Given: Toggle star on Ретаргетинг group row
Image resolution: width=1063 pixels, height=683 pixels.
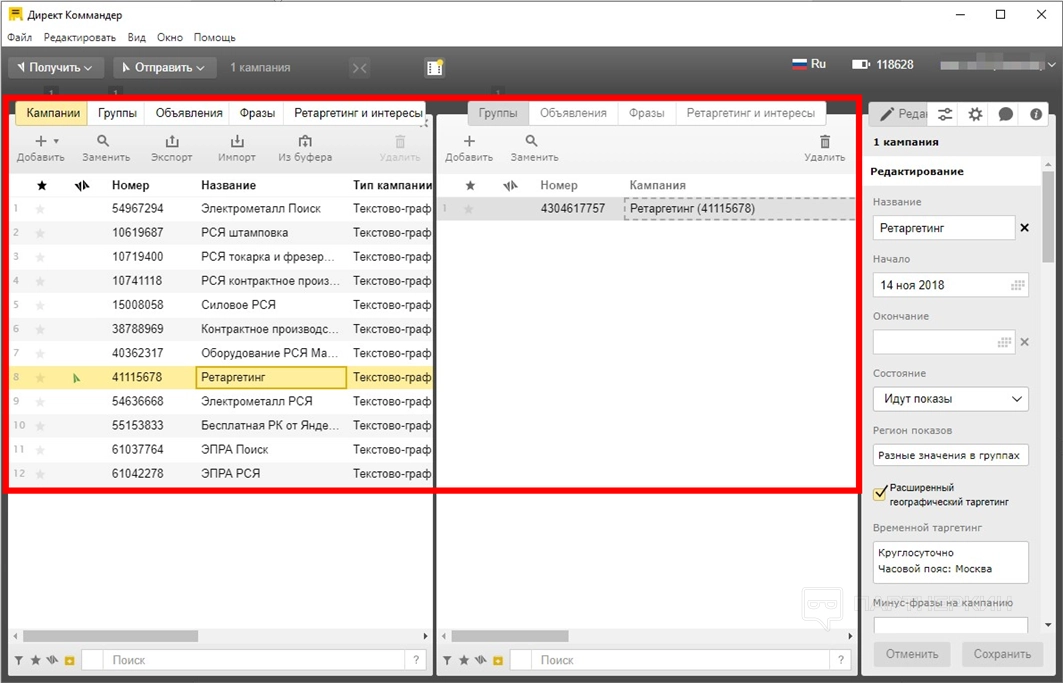Looking at the screenshot, I should pos(470,209).
